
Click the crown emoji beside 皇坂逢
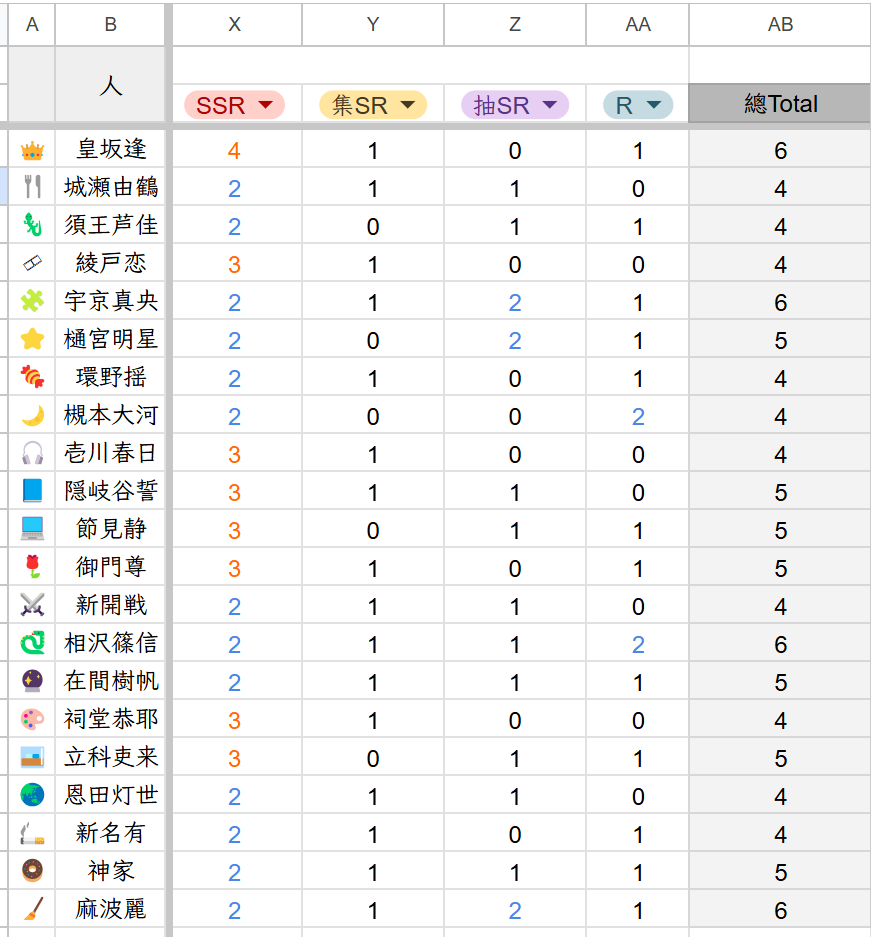(32, 150)
